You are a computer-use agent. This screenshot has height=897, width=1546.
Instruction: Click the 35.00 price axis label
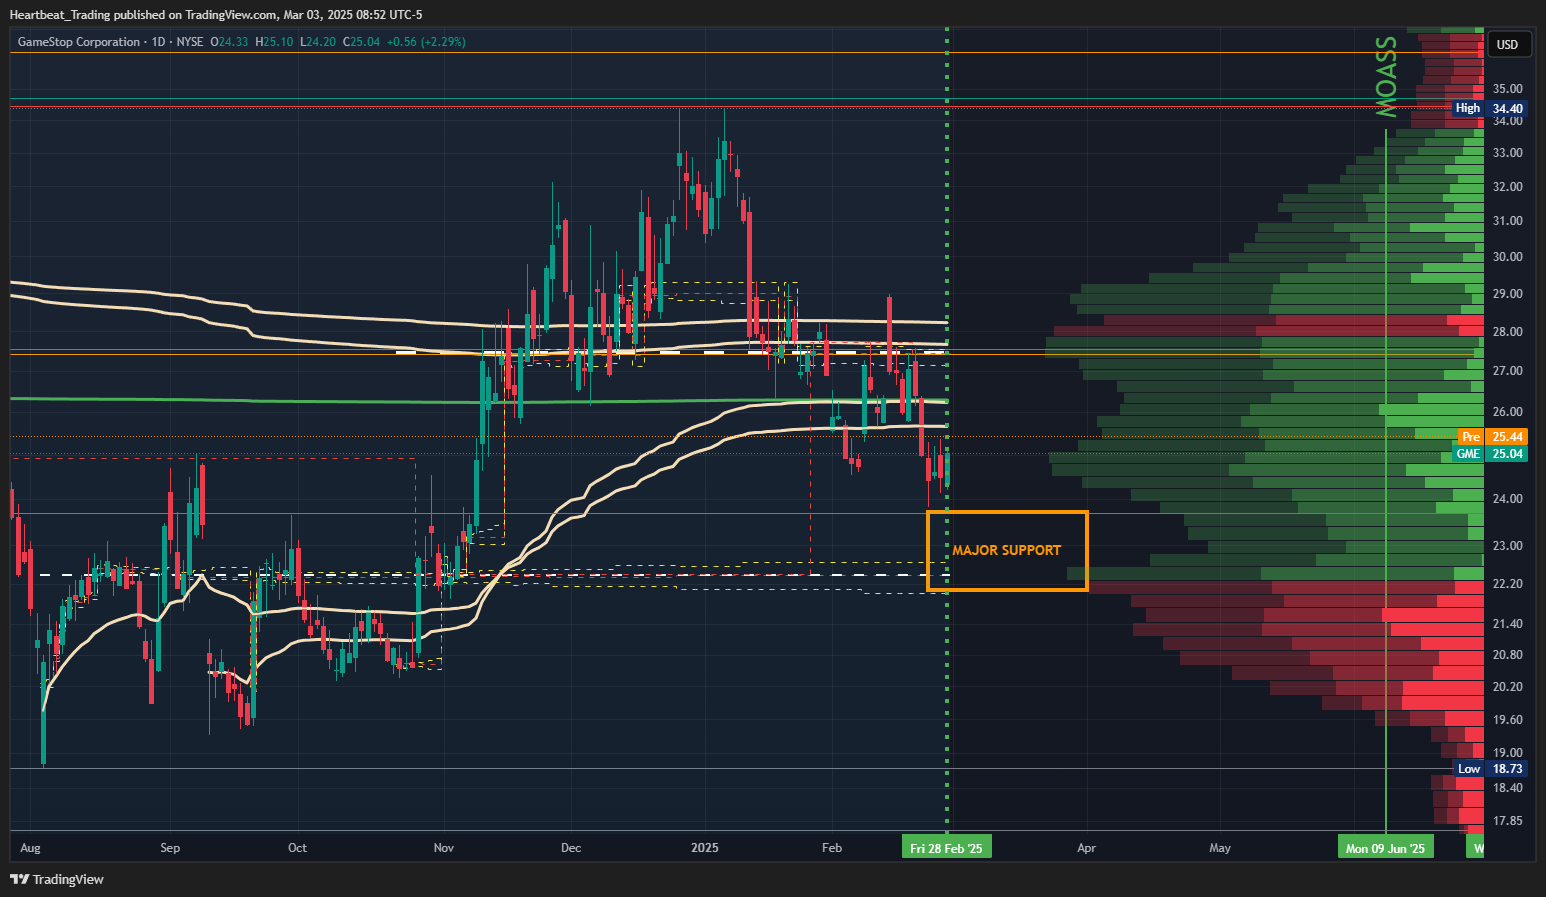[x=1507, y=89]
